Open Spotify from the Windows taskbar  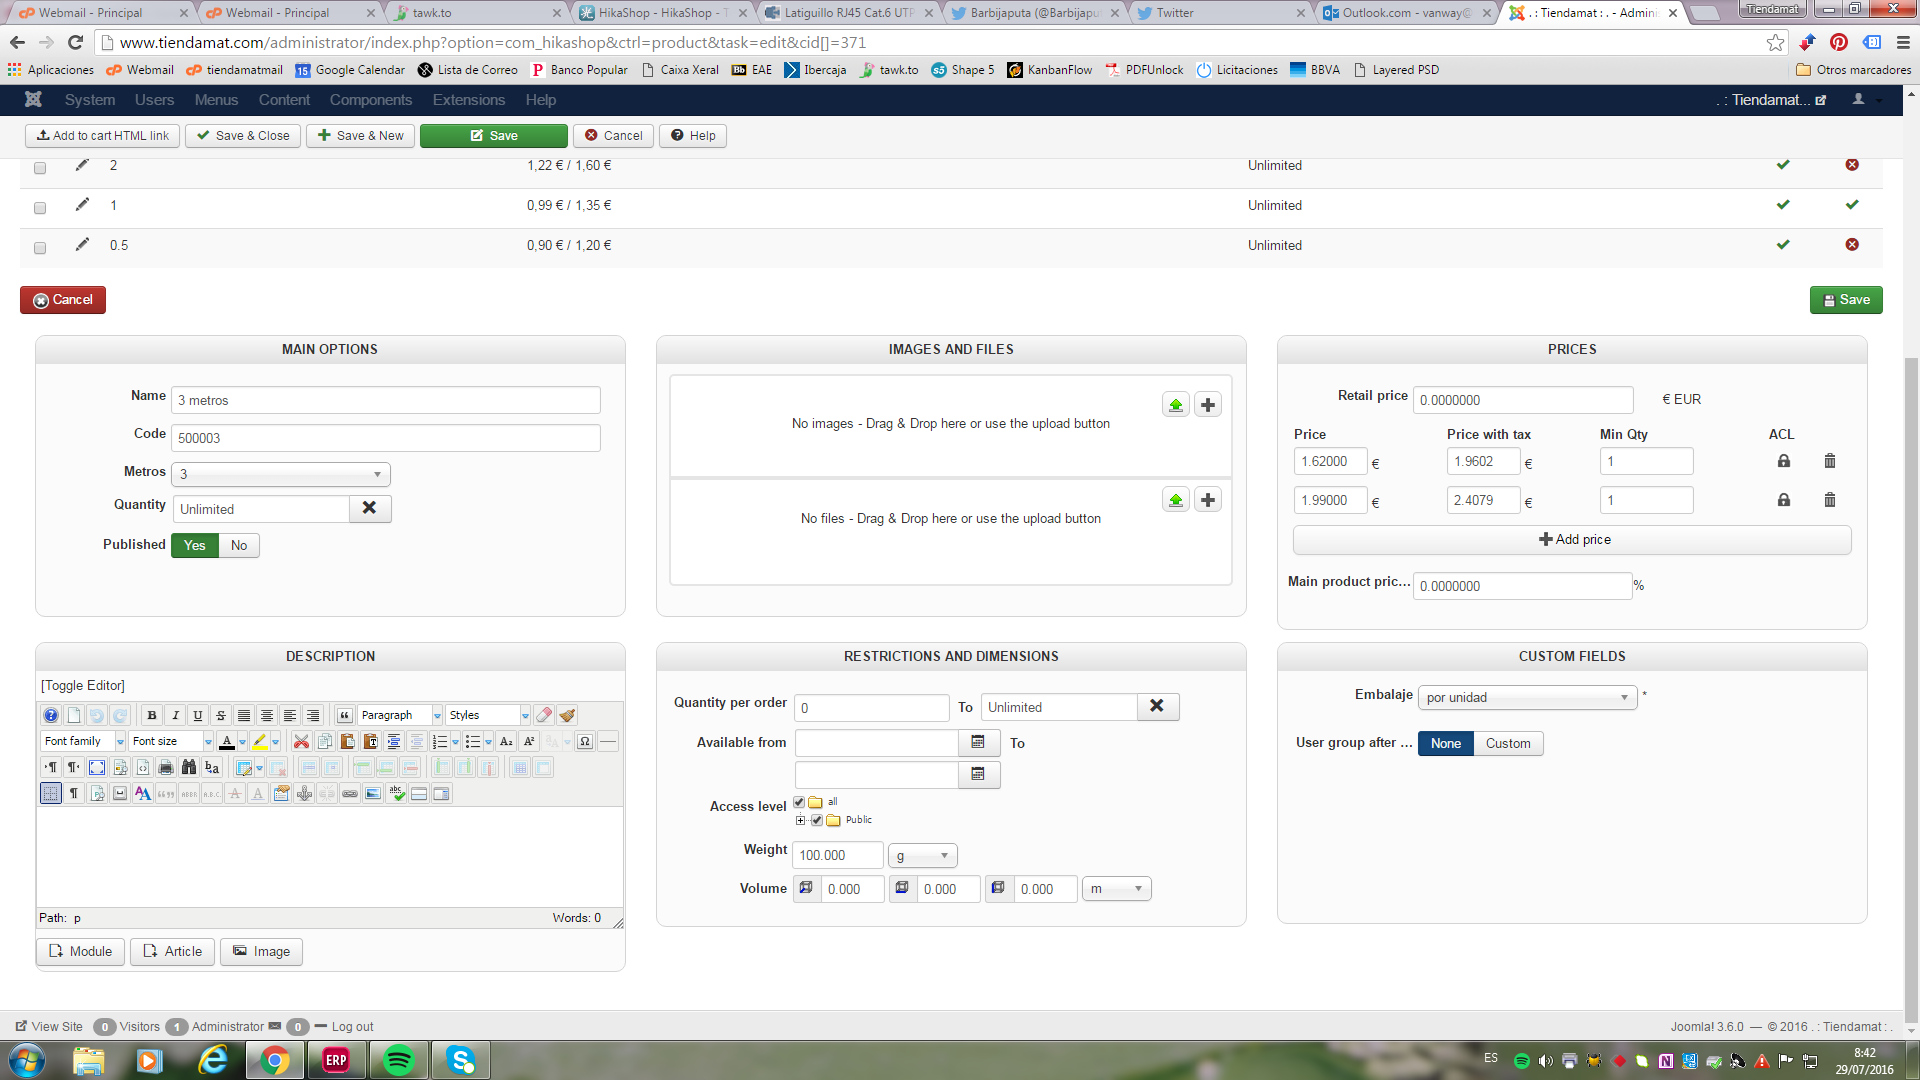coord(399,1060)
